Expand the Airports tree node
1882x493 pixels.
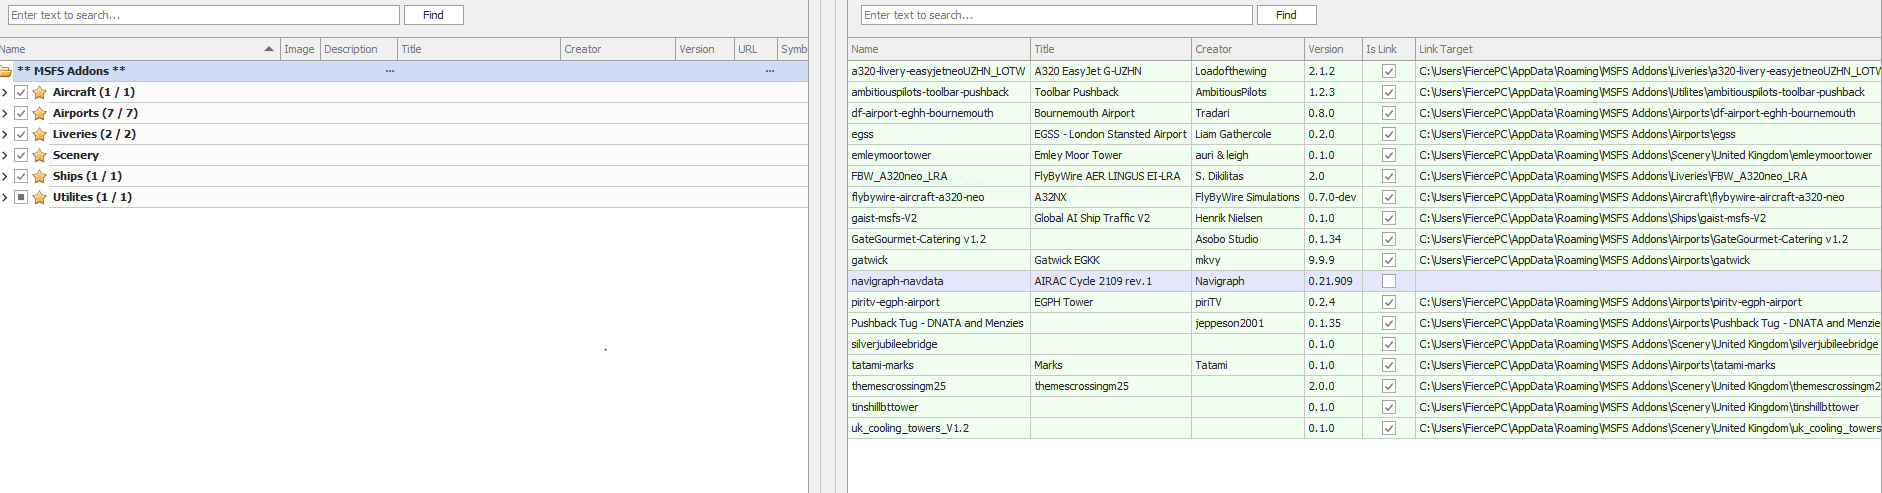pos(5,113)
